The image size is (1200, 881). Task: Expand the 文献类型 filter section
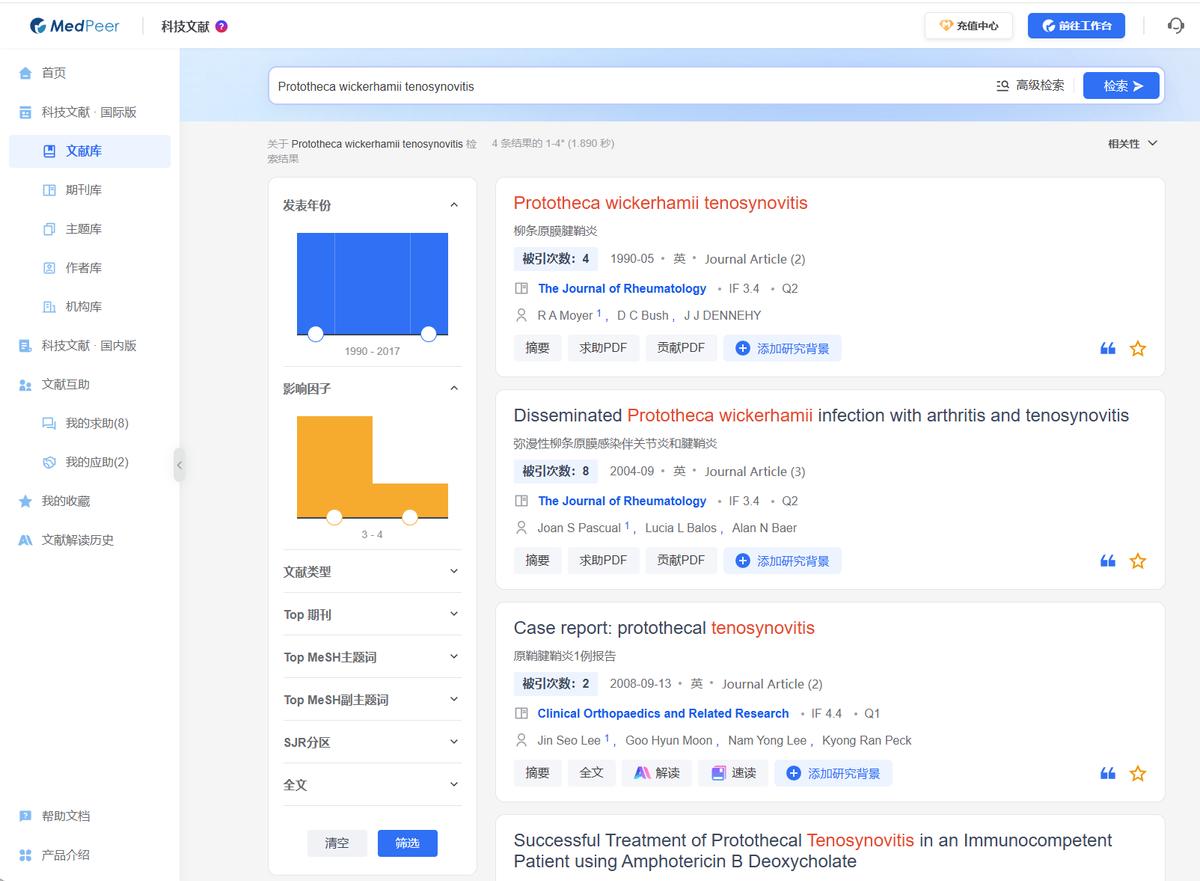pos(371,572)
